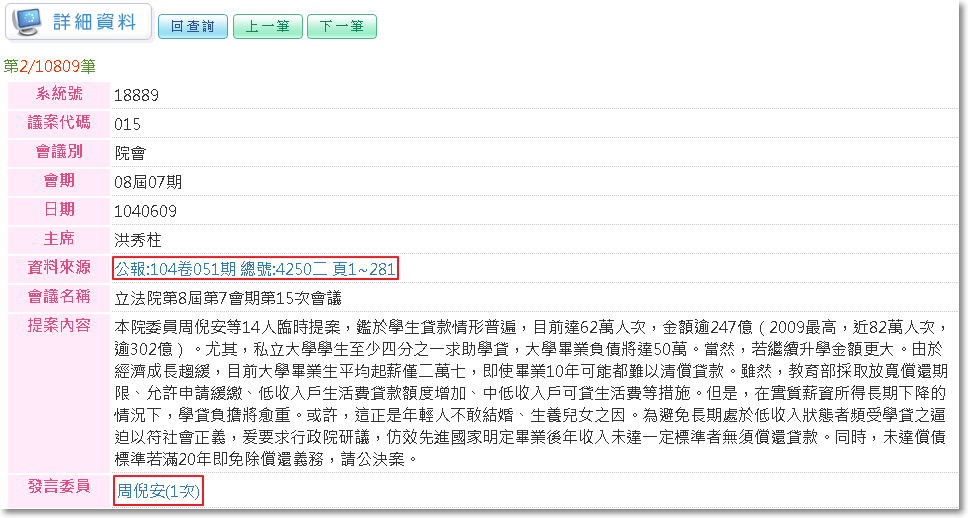The height and width of the screenshot is (518, 968).
Task: Click the 資料來源 row label
Action: tap(59, 267)
